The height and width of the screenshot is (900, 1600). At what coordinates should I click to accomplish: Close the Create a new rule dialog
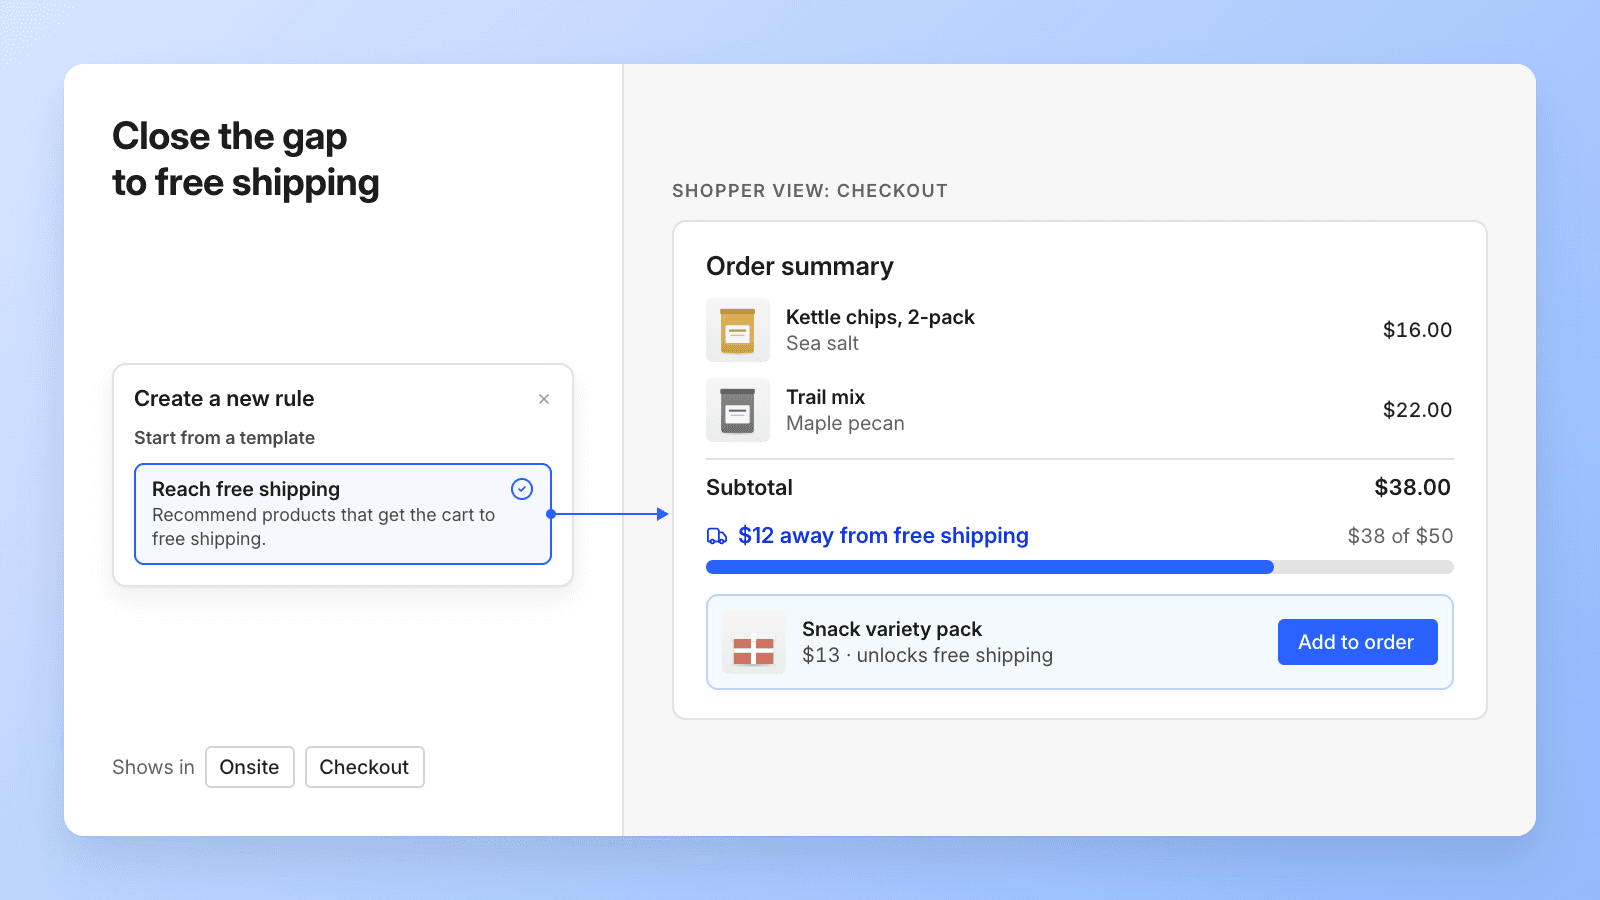click(x=544, y=399)
